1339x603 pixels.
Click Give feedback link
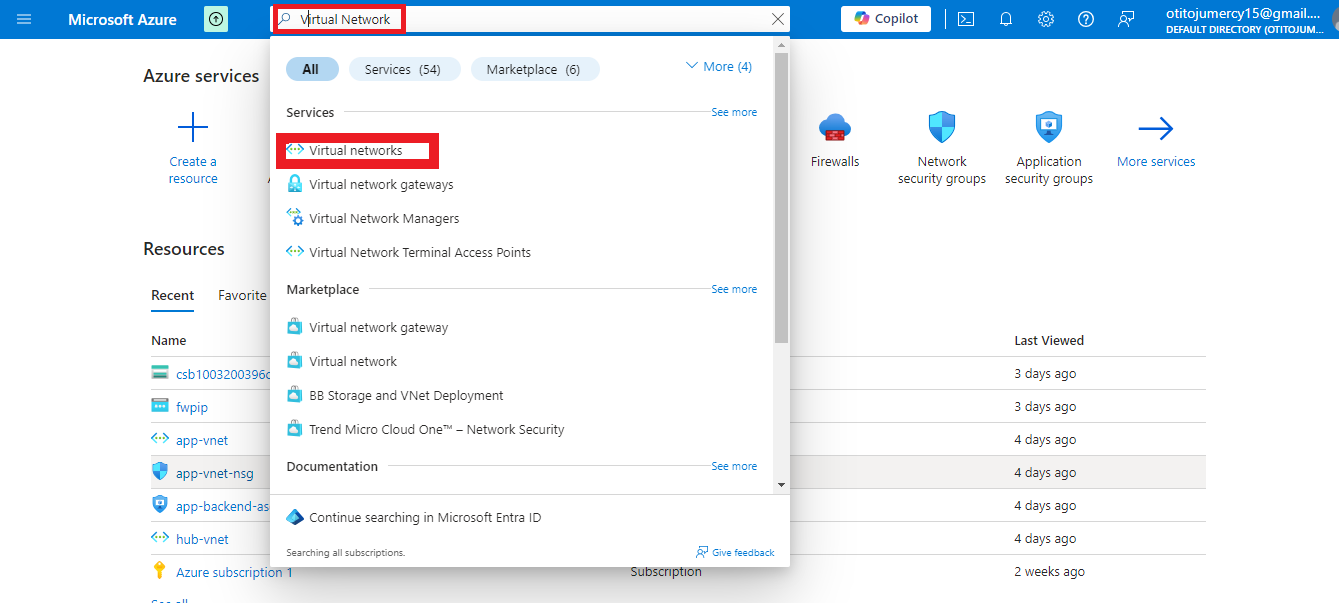[735, 552]
